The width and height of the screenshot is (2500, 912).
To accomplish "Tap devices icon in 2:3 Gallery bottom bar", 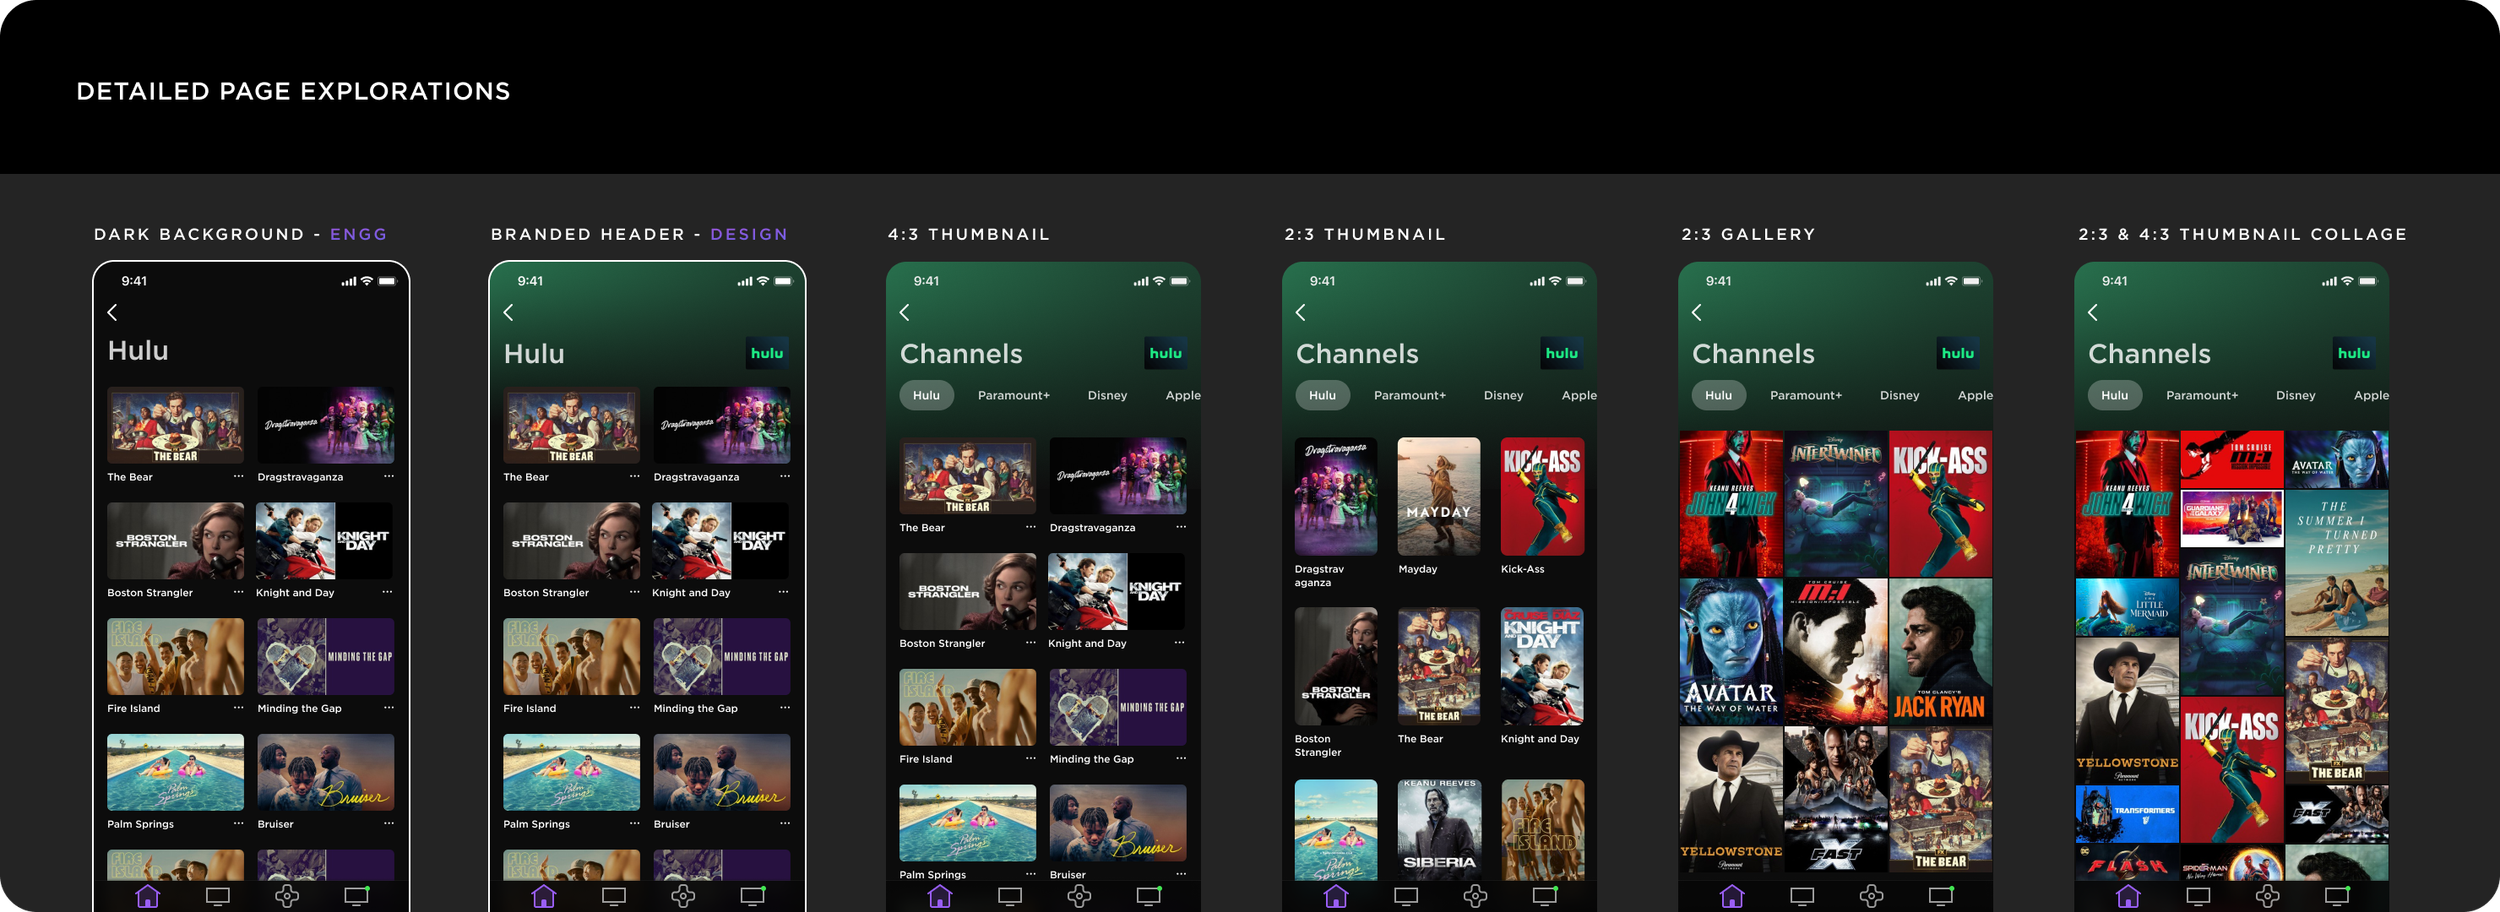I will point(1941,895).
